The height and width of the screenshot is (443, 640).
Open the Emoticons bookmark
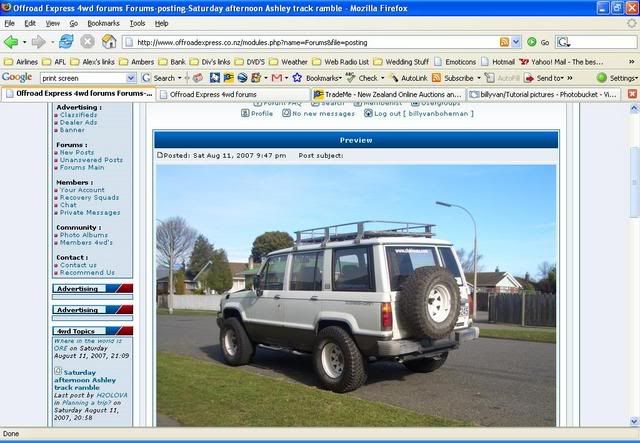pos(455,62)
